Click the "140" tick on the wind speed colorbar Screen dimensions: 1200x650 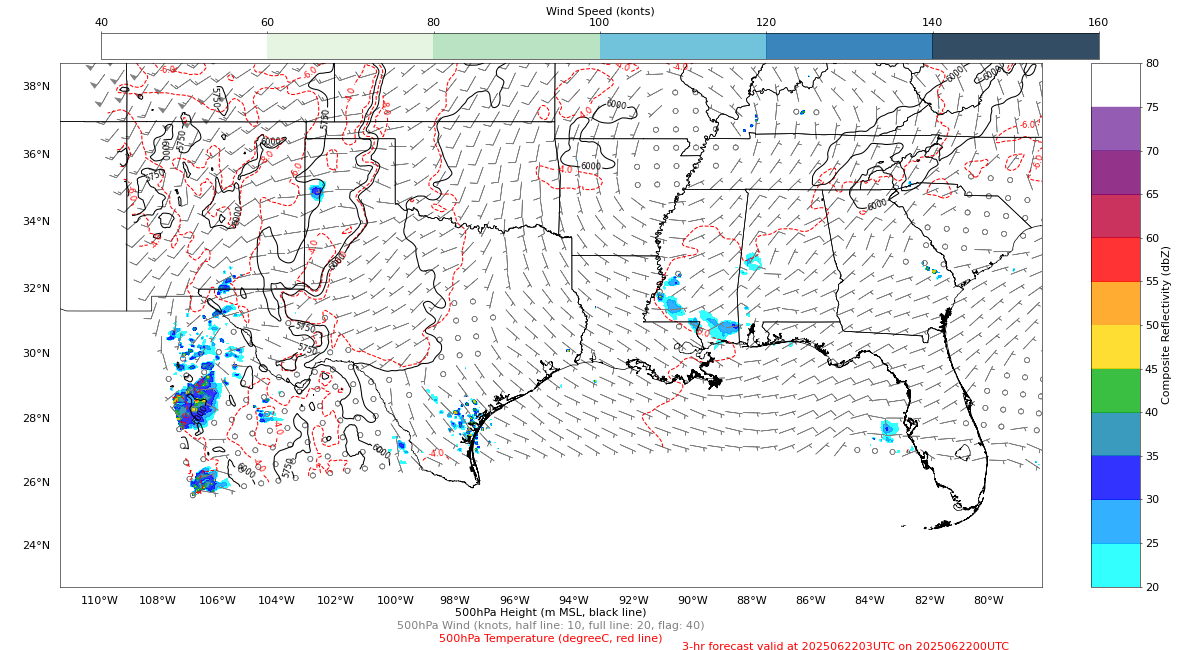point(932,23)
